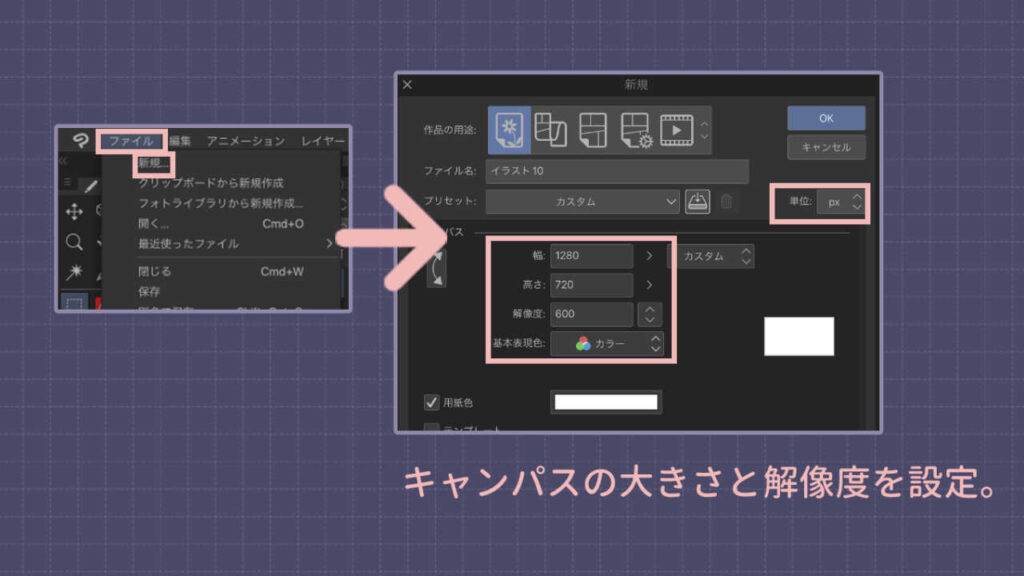Open the 編集 menu
Viewport: 1024px width, 576px height.
click(180, 140)
